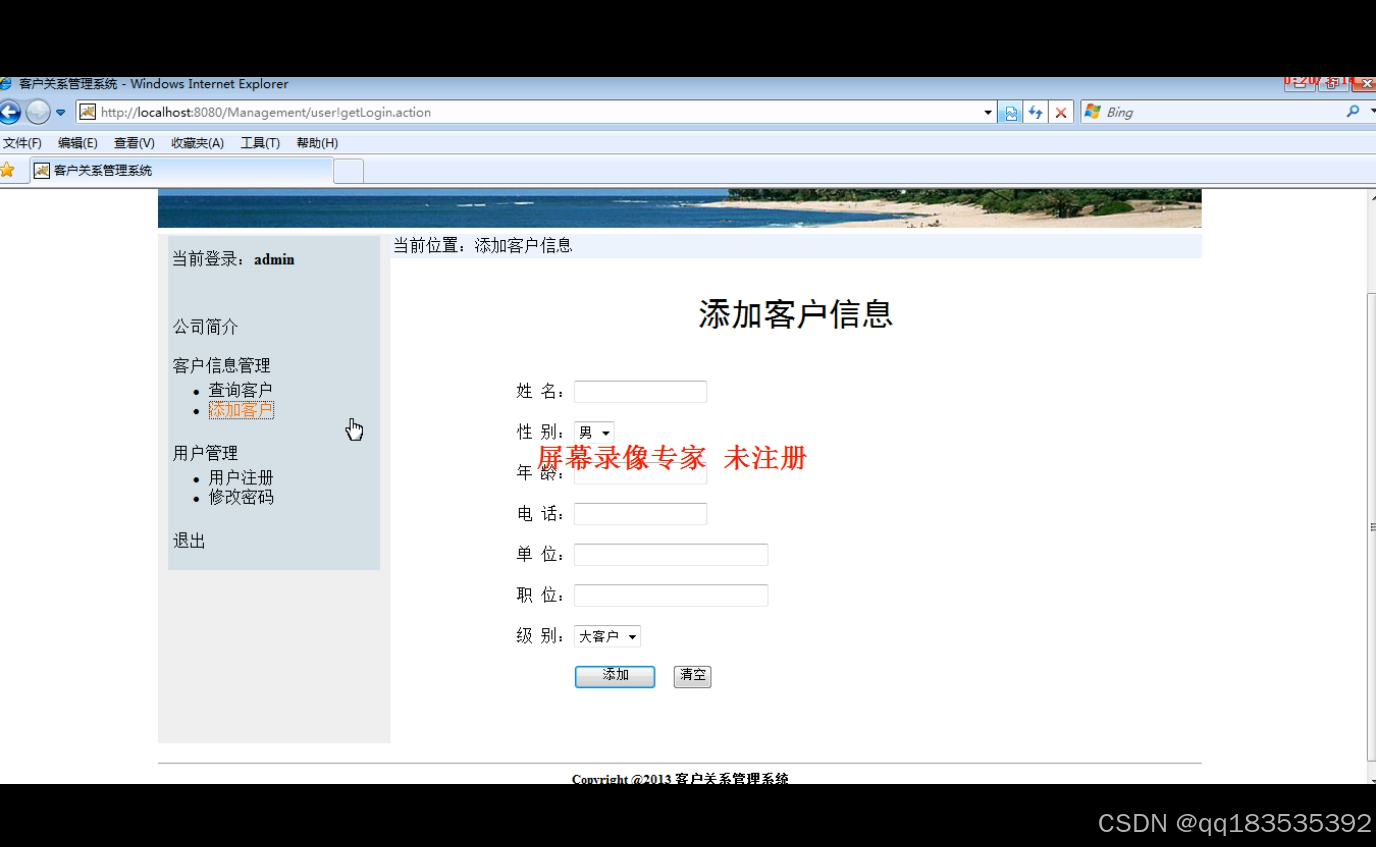This screenshot has height=847, width=1376.
Task: Click the red Stop loading icon
Action: click(1060, 112)
